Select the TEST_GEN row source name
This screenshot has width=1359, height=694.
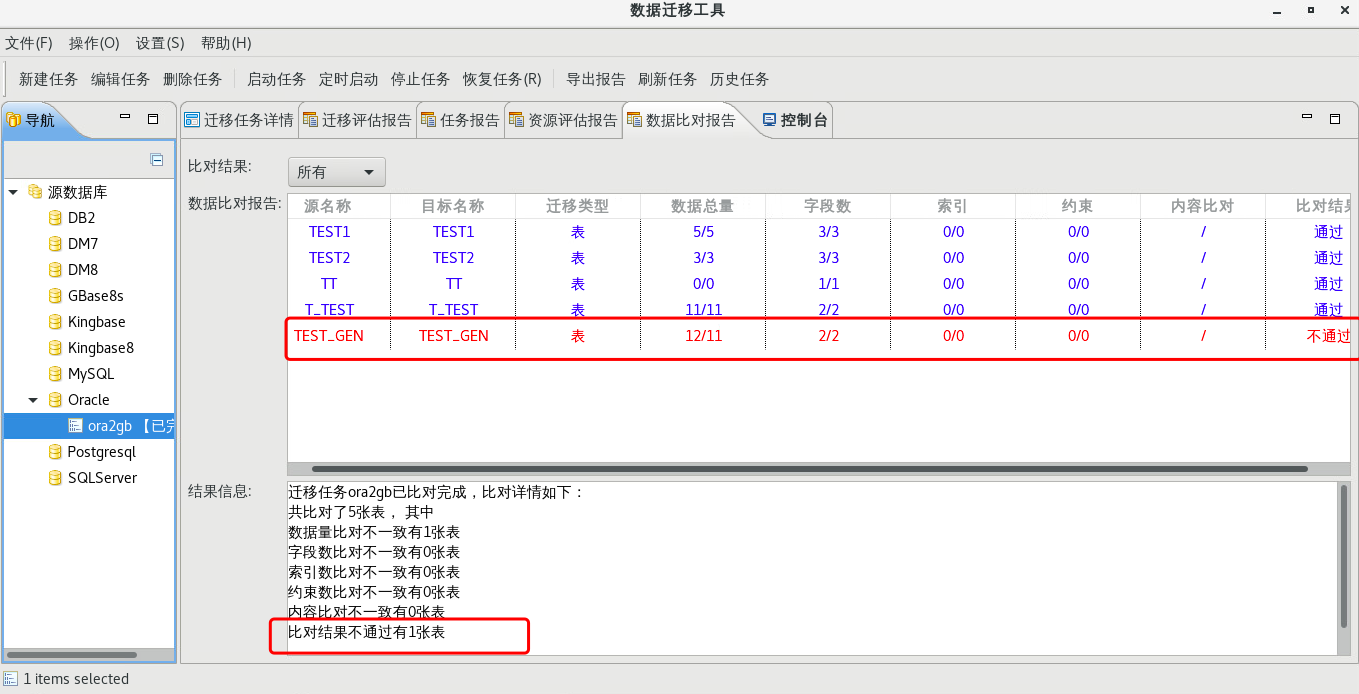point(329,336)
